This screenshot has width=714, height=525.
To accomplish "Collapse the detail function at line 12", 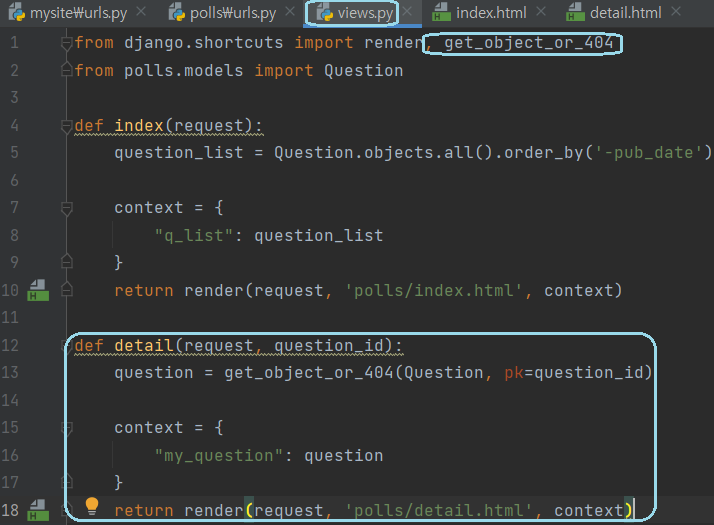I will click(x=66, y=346).
